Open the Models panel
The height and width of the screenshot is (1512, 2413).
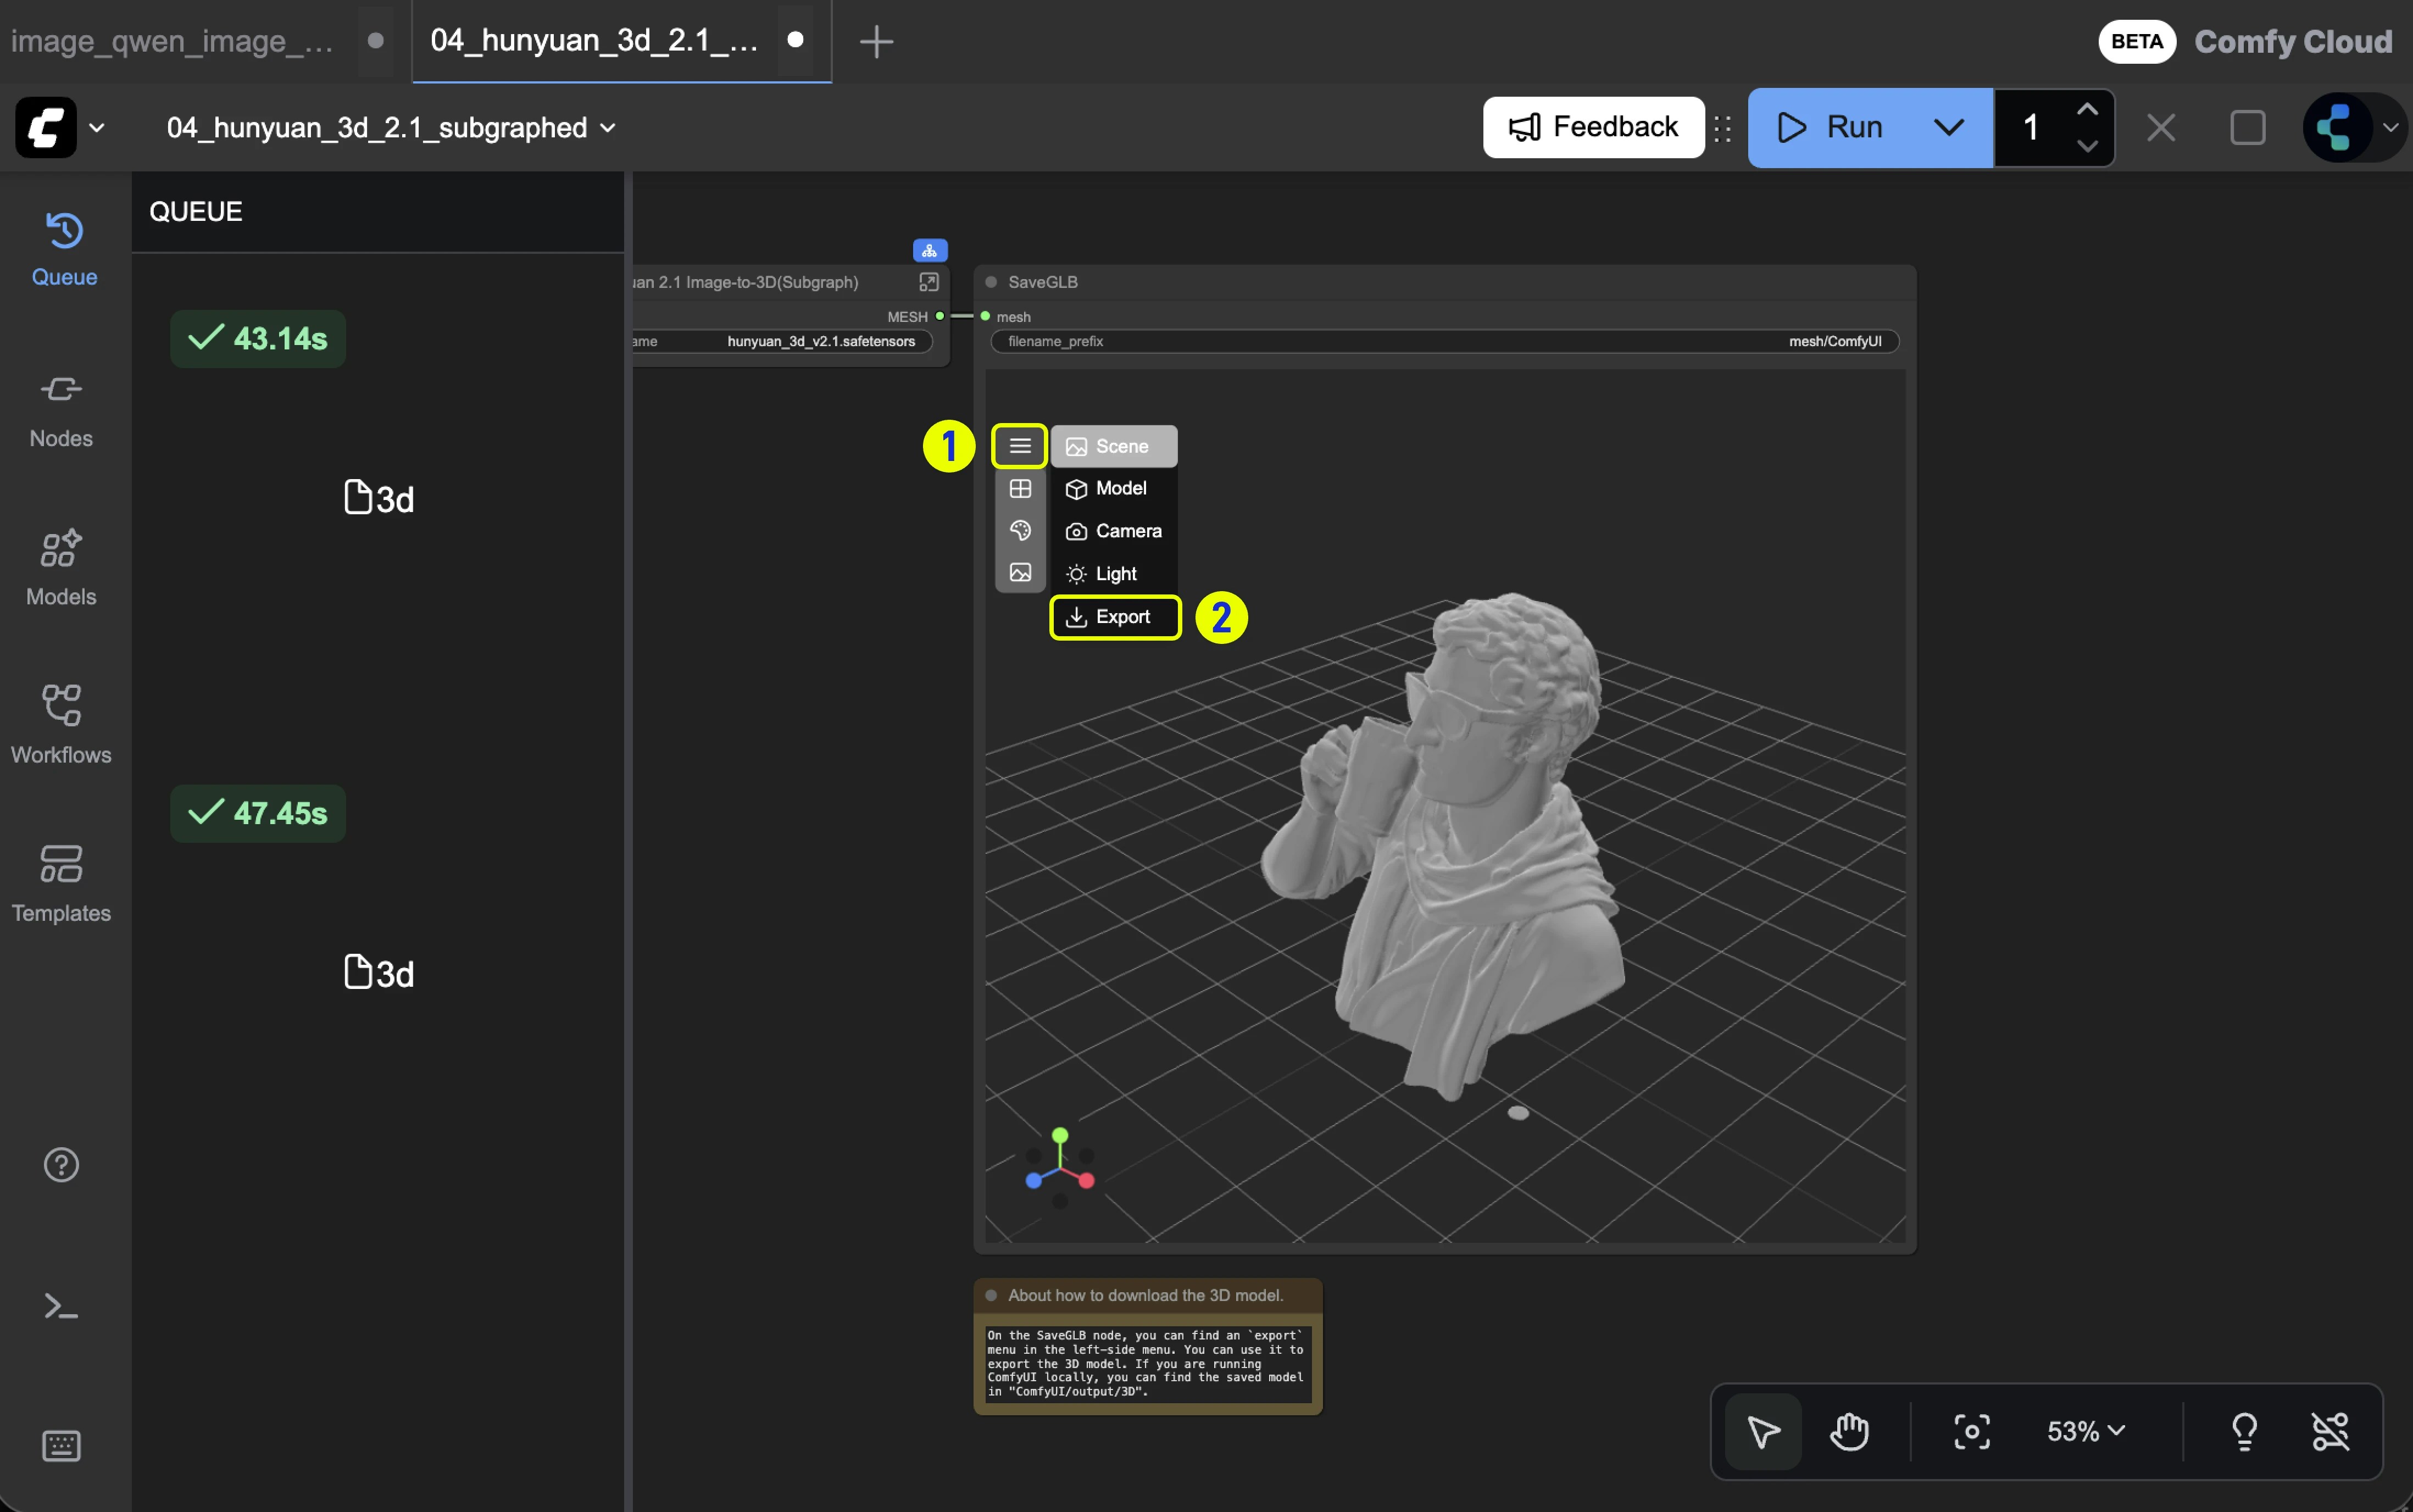pos(62,565)
